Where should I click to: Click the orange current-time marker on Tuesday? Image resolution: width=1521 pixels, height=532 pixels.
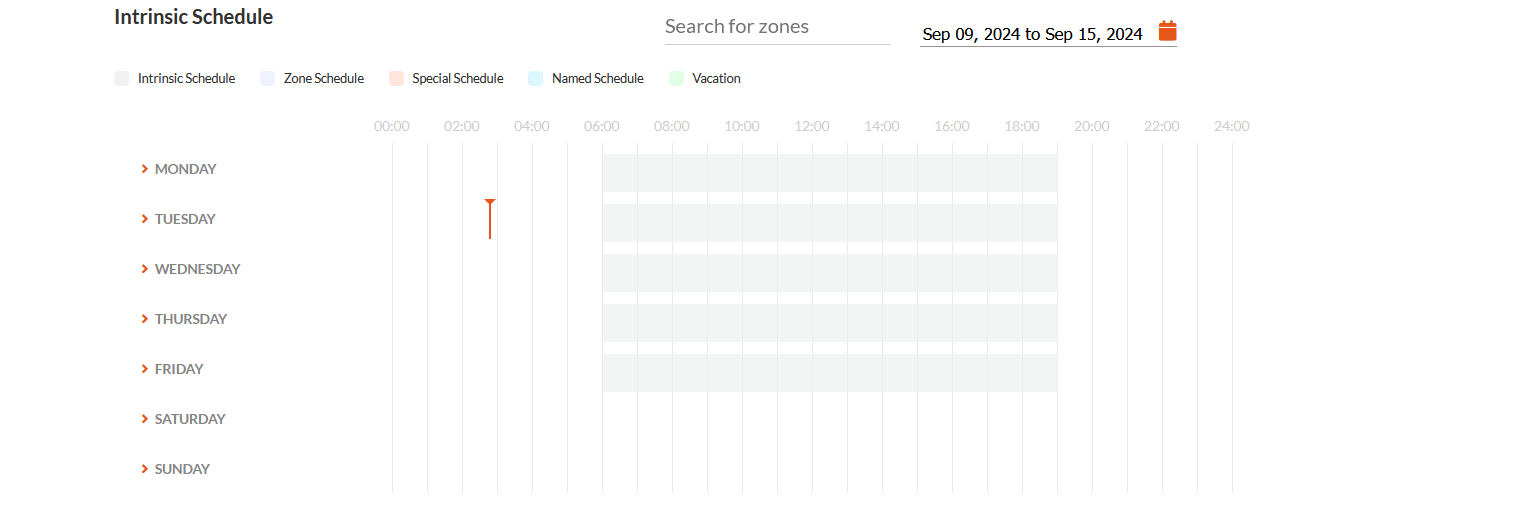click(490, 219)
